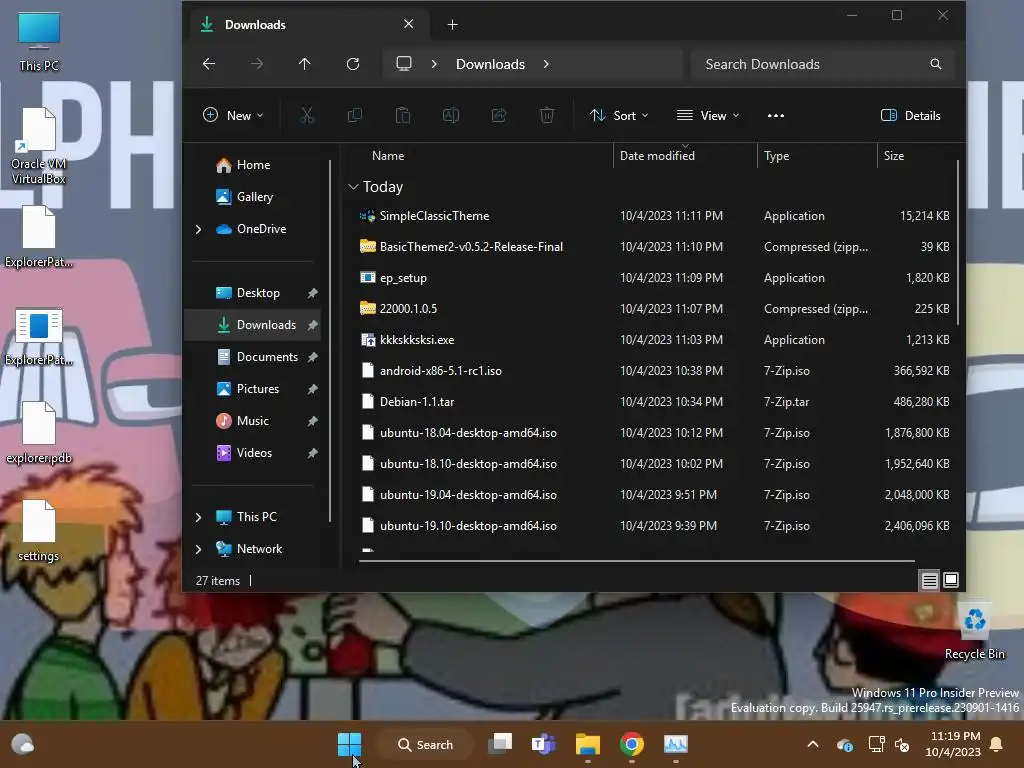The height and width of the screenshot is (768, 1024).
Task: Open Task View from taskbar
Action: click(500, 744)
